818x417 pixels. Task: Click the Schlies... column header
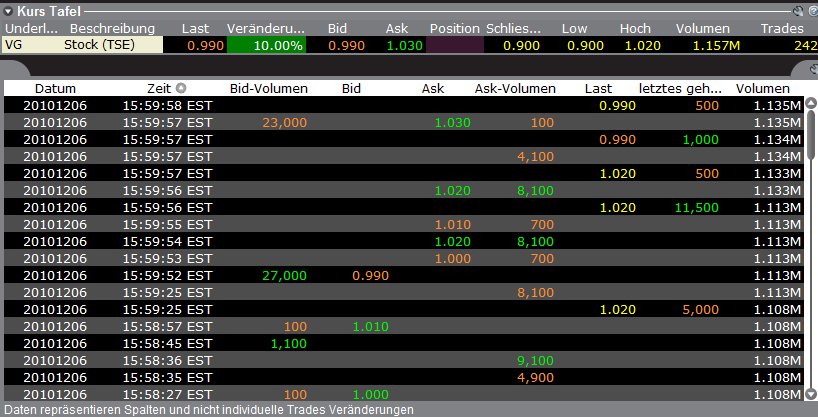click(514, 29)
